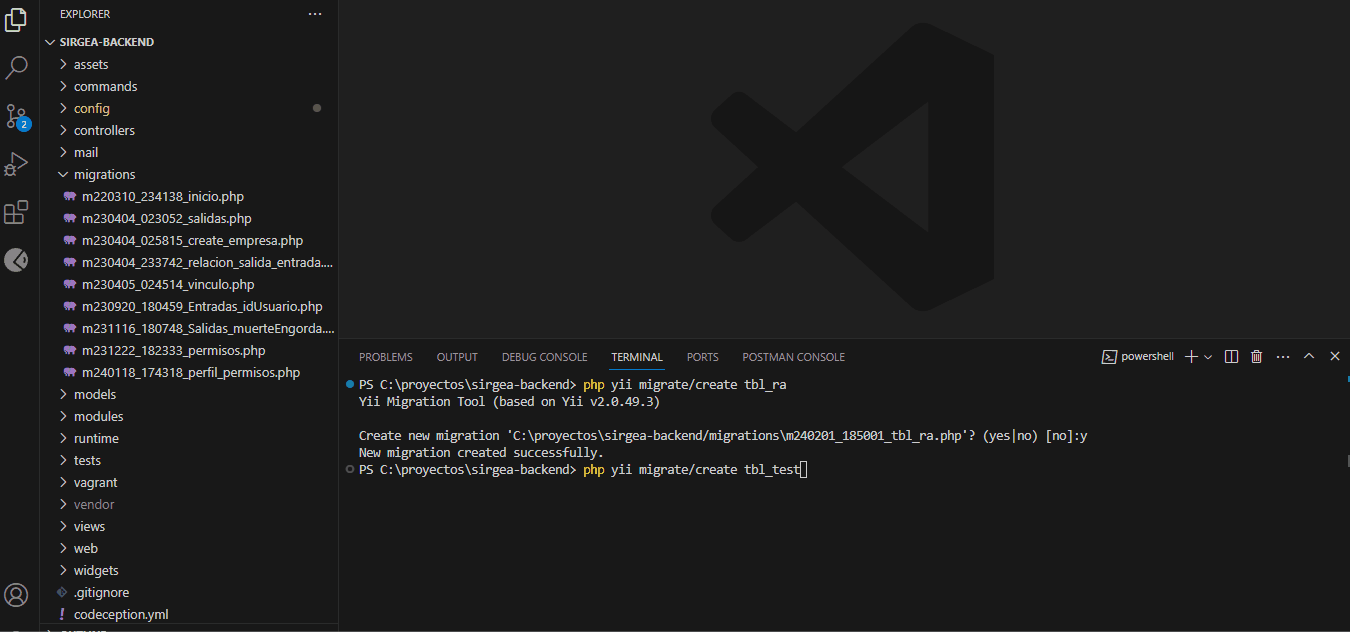This screenshot has width=1350, height=632.
Task: Open the codeception.yml file
Action: pos(189,614)
